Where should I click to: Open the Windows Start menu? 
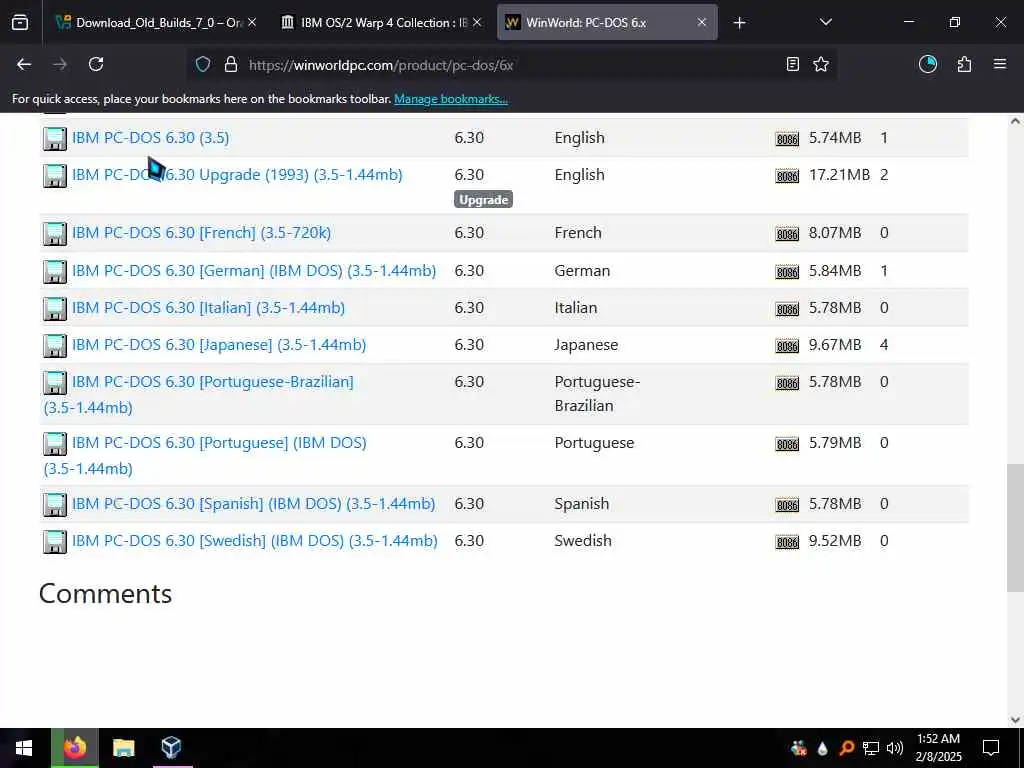pyautogui.click(x=24, y=748)
